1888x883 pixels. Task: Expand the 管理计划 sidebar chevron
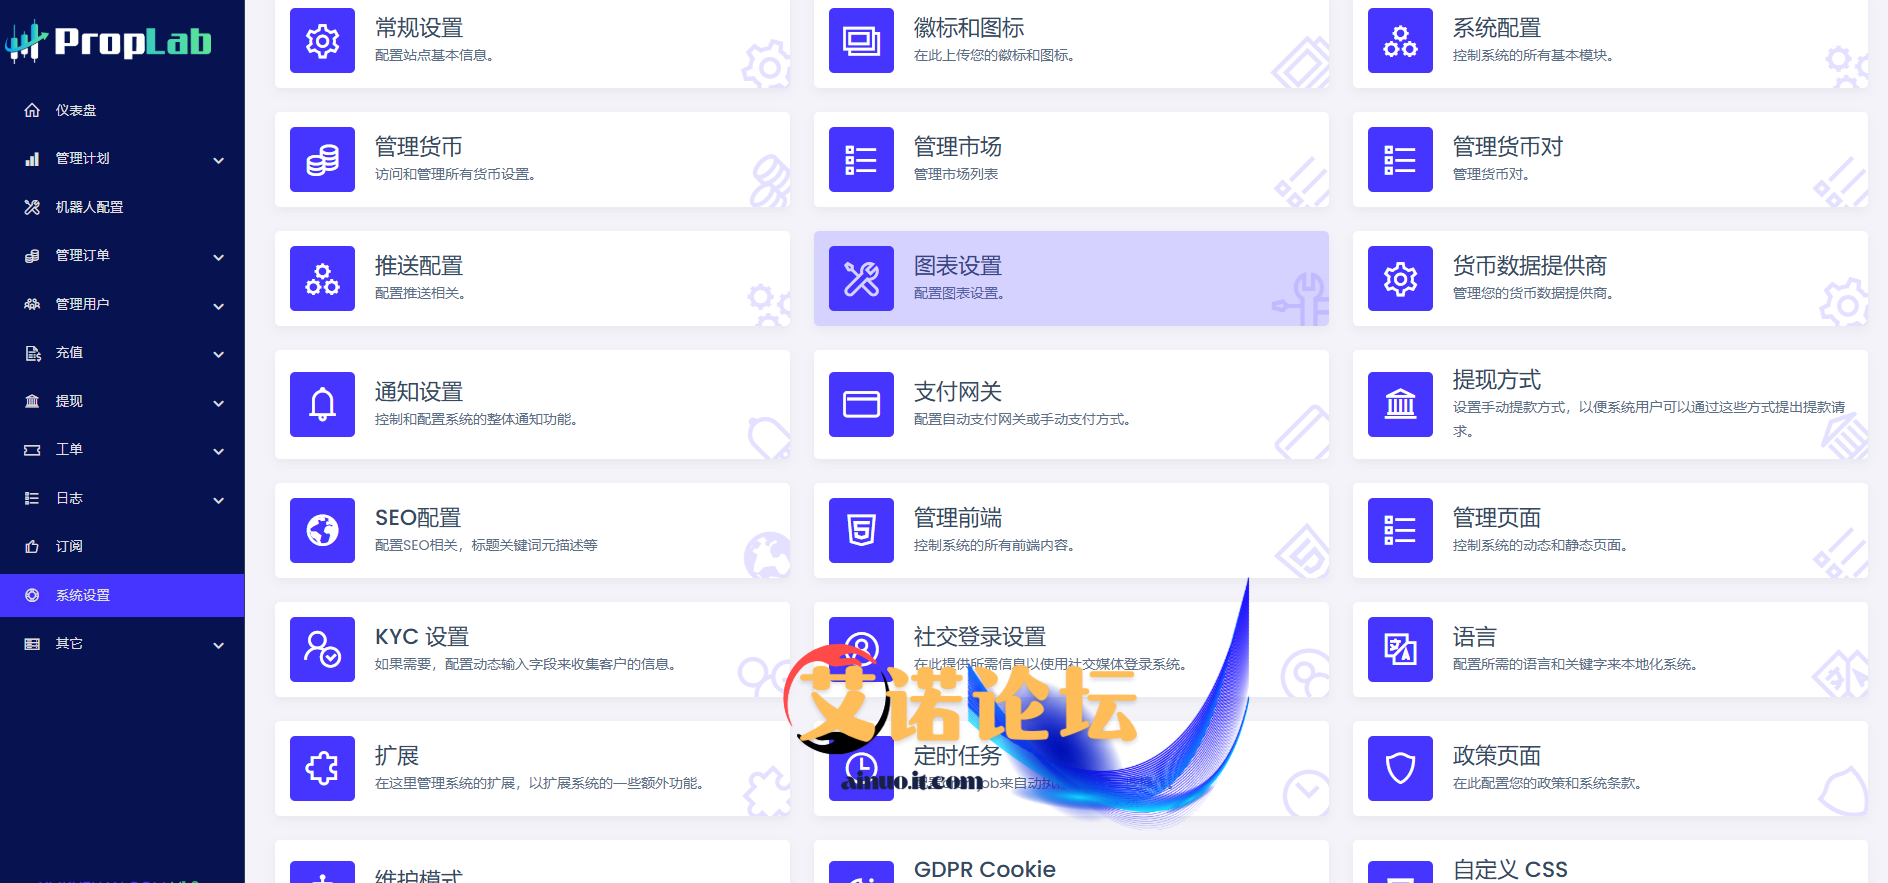(x=219, y=160)
